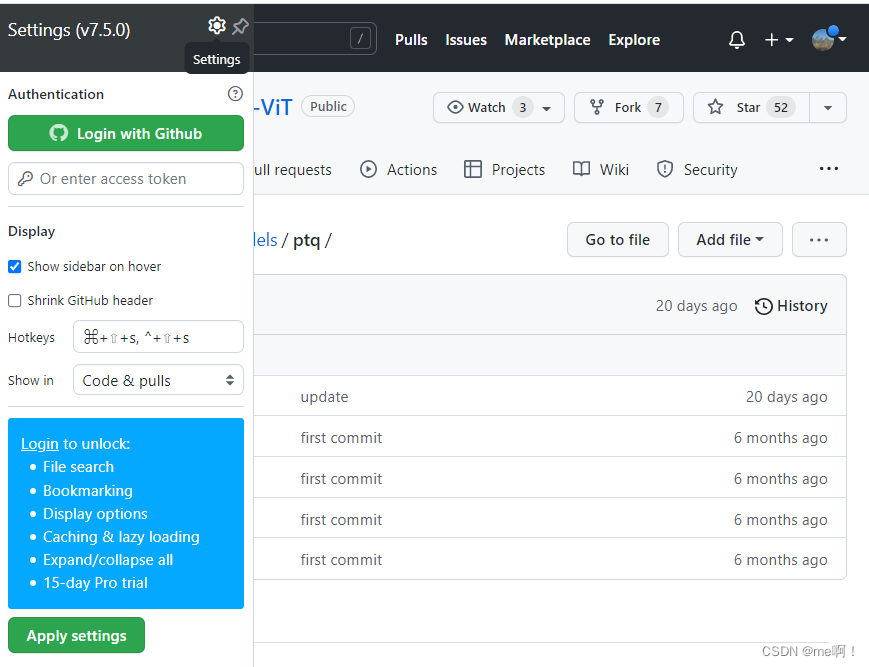Open the plus create-new menu
869x667 pixels.
coord(779,40)
